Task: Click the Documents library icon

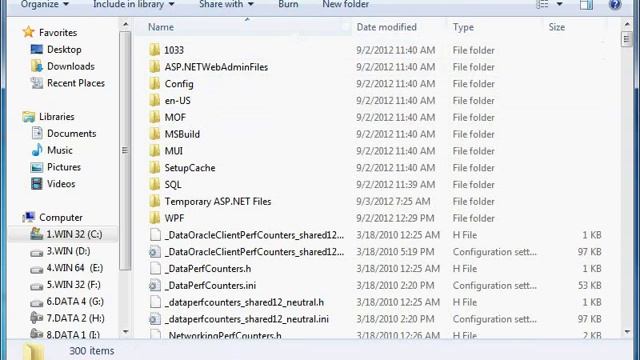Action: point(37,133)
